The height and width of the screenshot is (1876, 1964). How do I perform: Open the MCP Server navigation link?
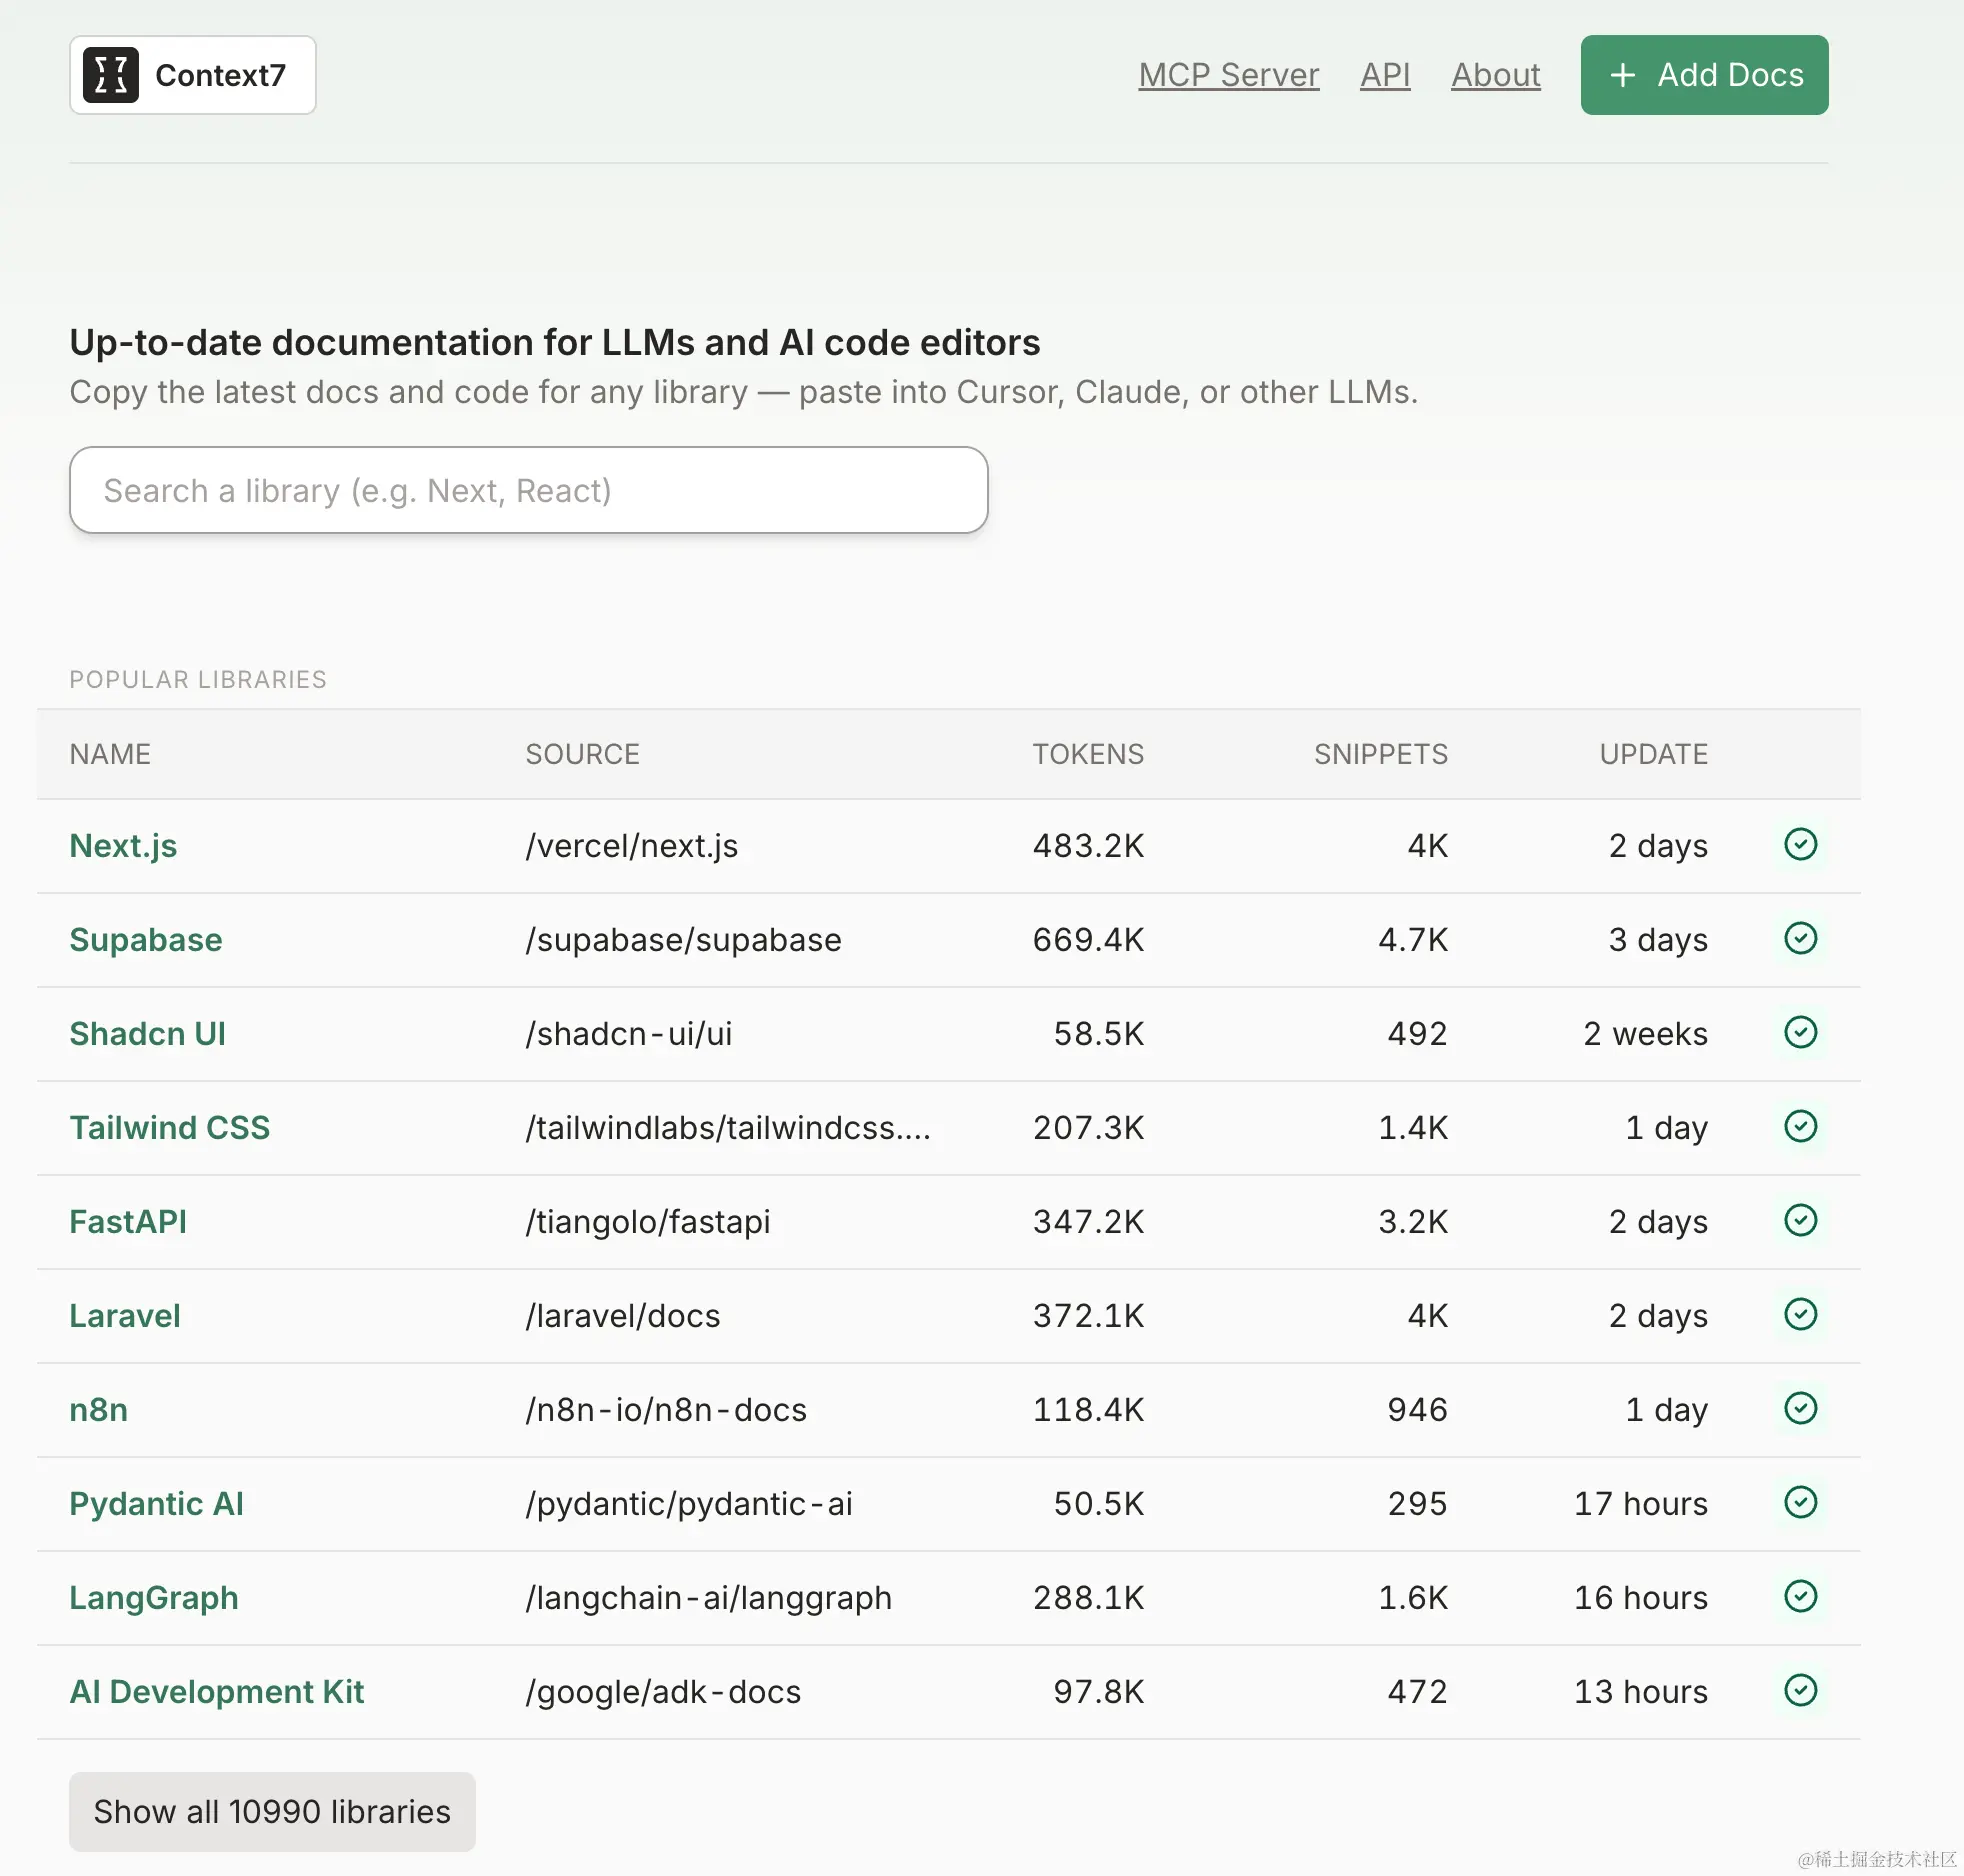1228,75
